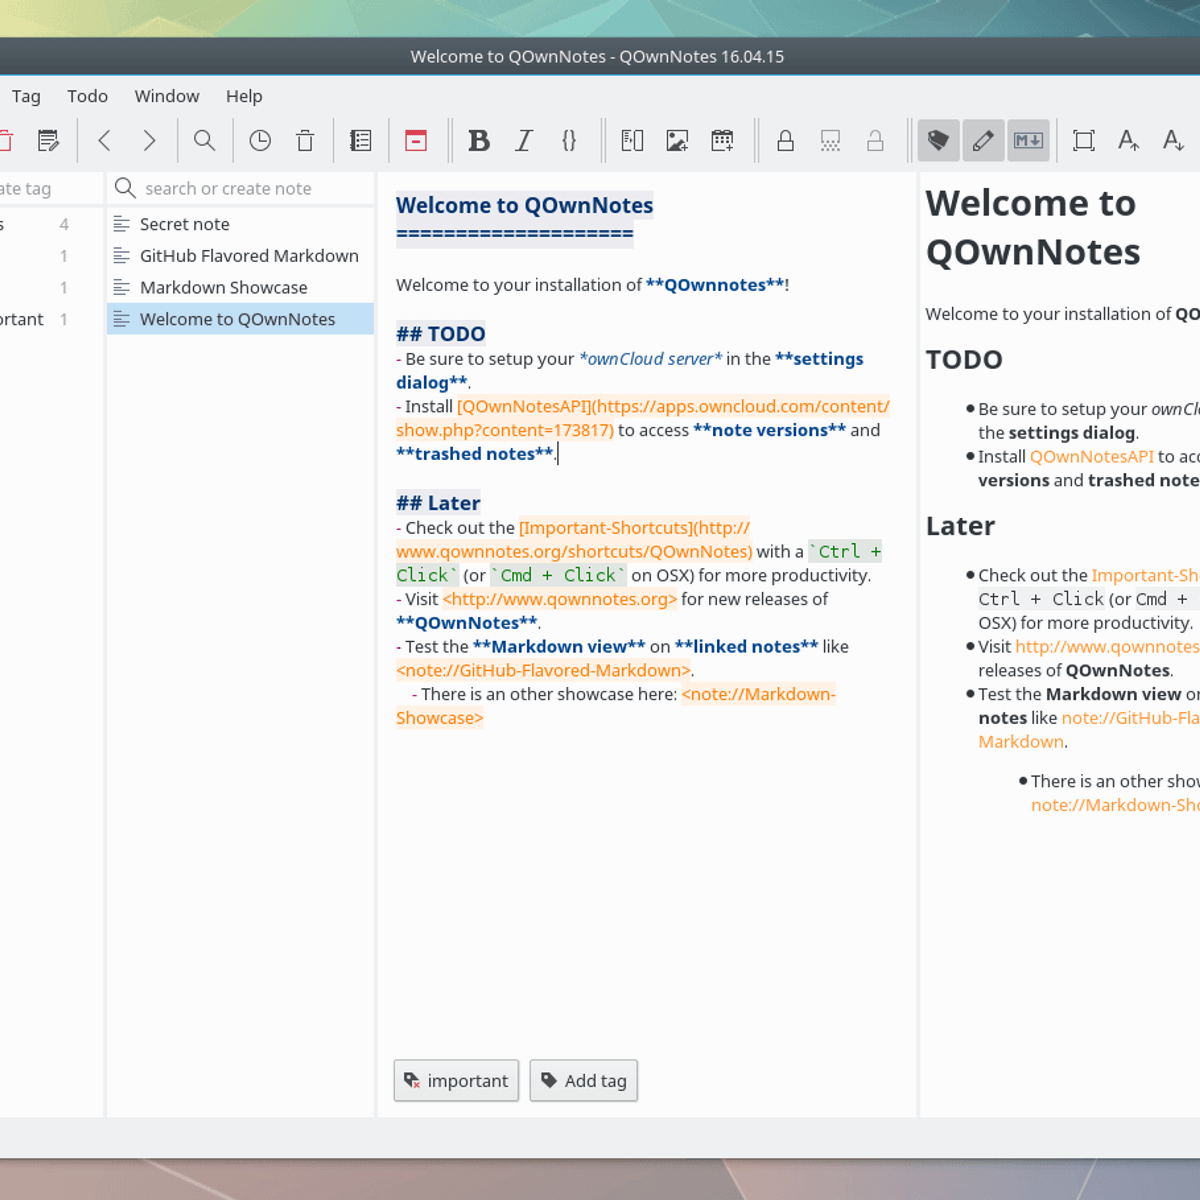Viewport: 1200px width, 1200px height.
Task: Click the Add tag button
Action: click(584, 1081)
